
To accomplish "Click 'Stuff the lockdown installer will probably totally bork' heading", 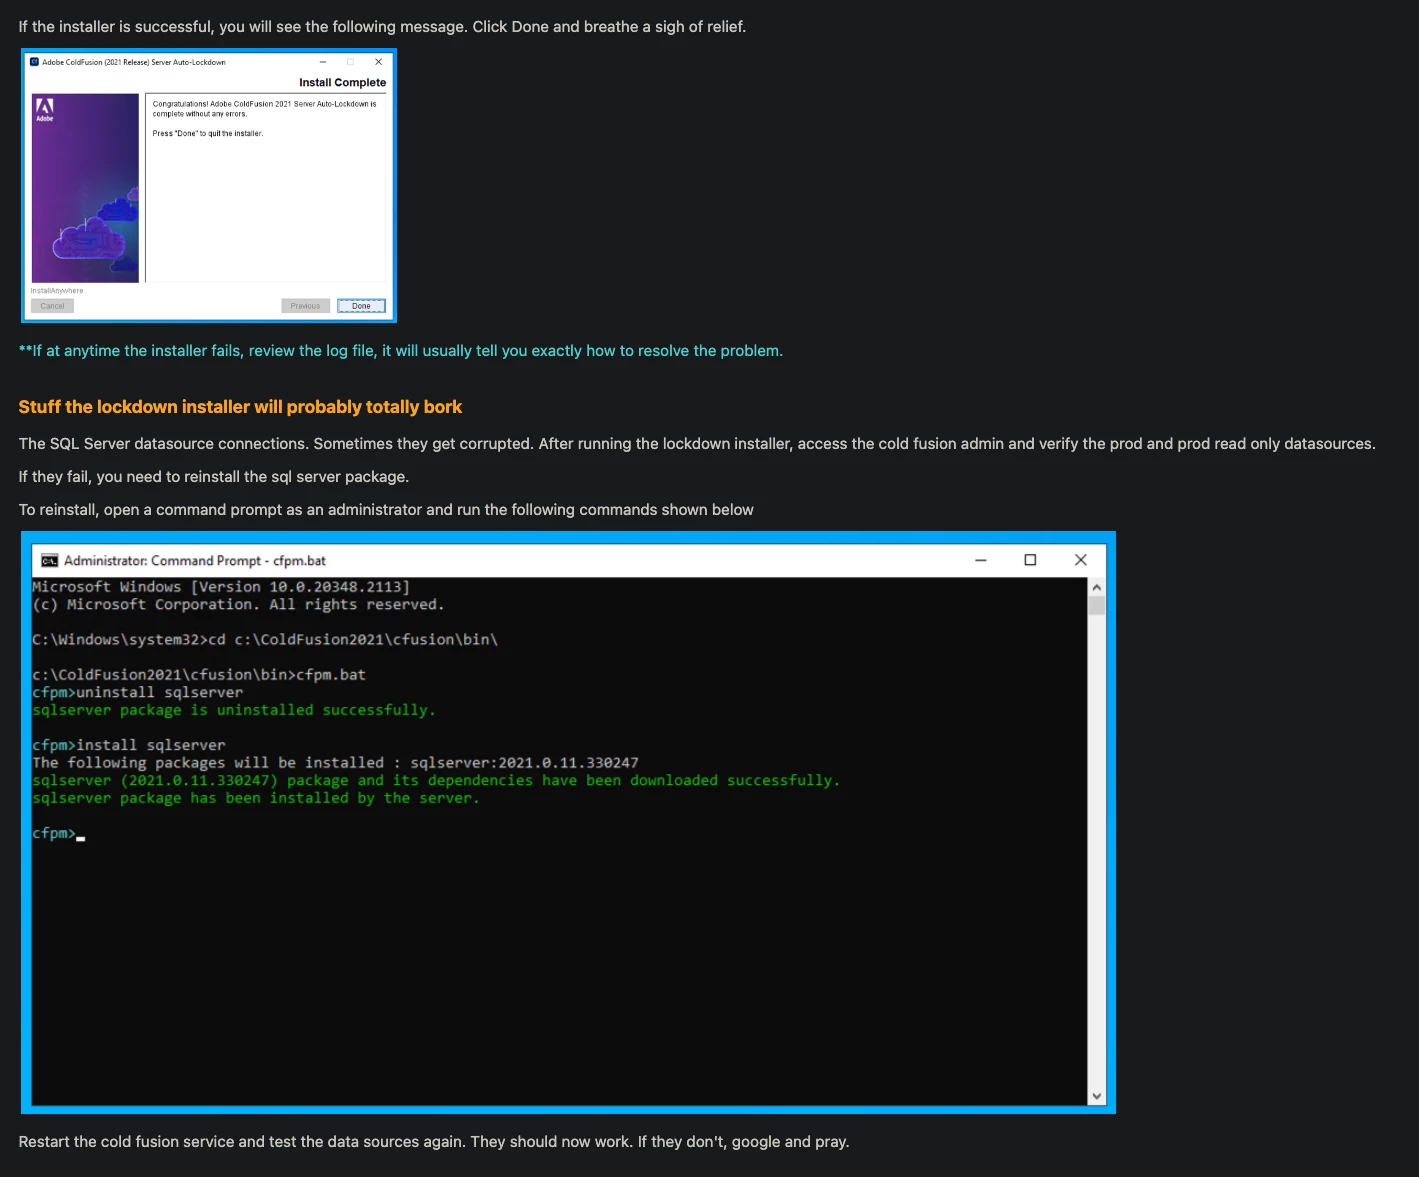I will point(240,407).
